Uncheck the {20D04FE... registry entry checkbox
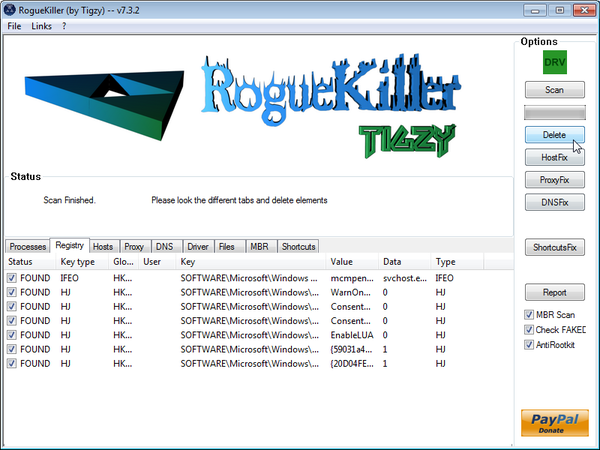This screenshot has width=600, height=450. tap(11, 364)
